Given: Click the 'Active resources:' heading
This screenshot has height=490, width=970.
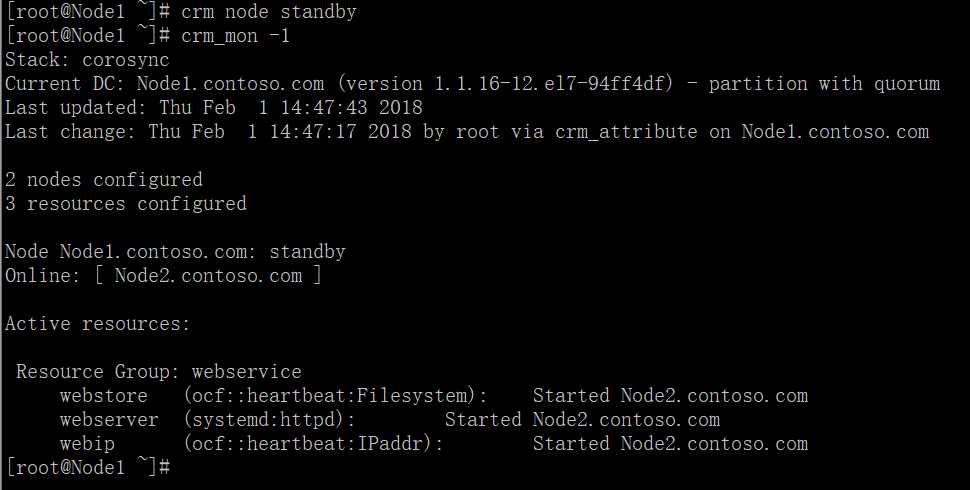Looking at the screenshot, I should click(x=98, y=324).
